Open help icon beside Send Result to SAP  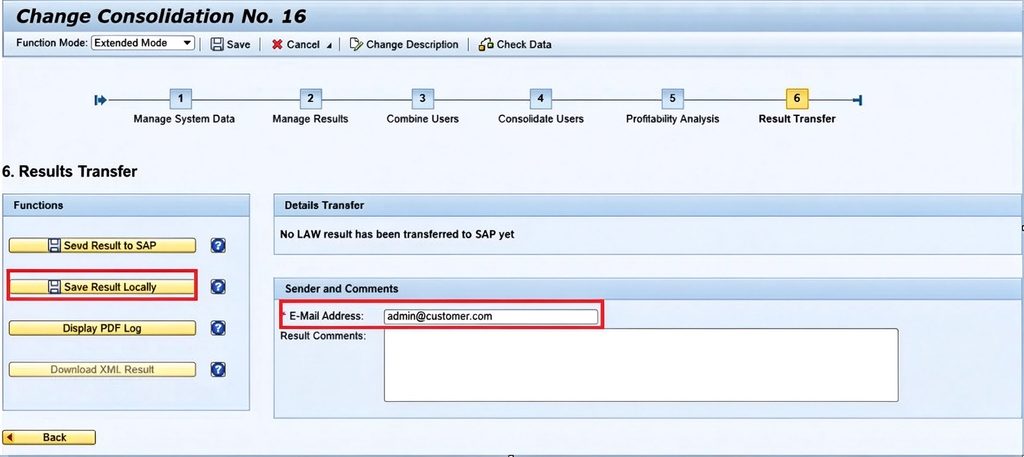click(218, 245)
